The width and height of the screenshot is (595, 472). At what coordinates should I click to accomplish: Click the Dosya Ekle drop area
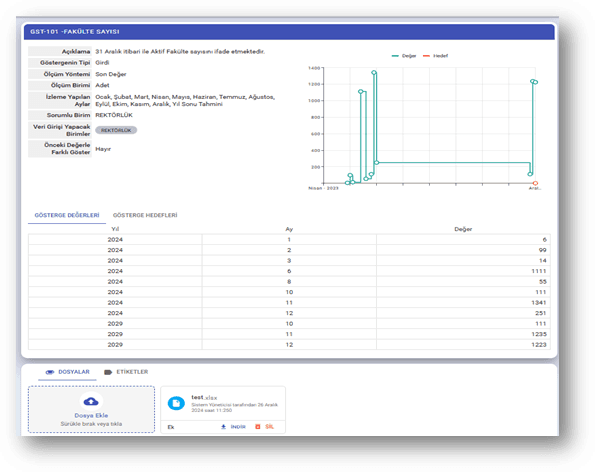point(91,409)
